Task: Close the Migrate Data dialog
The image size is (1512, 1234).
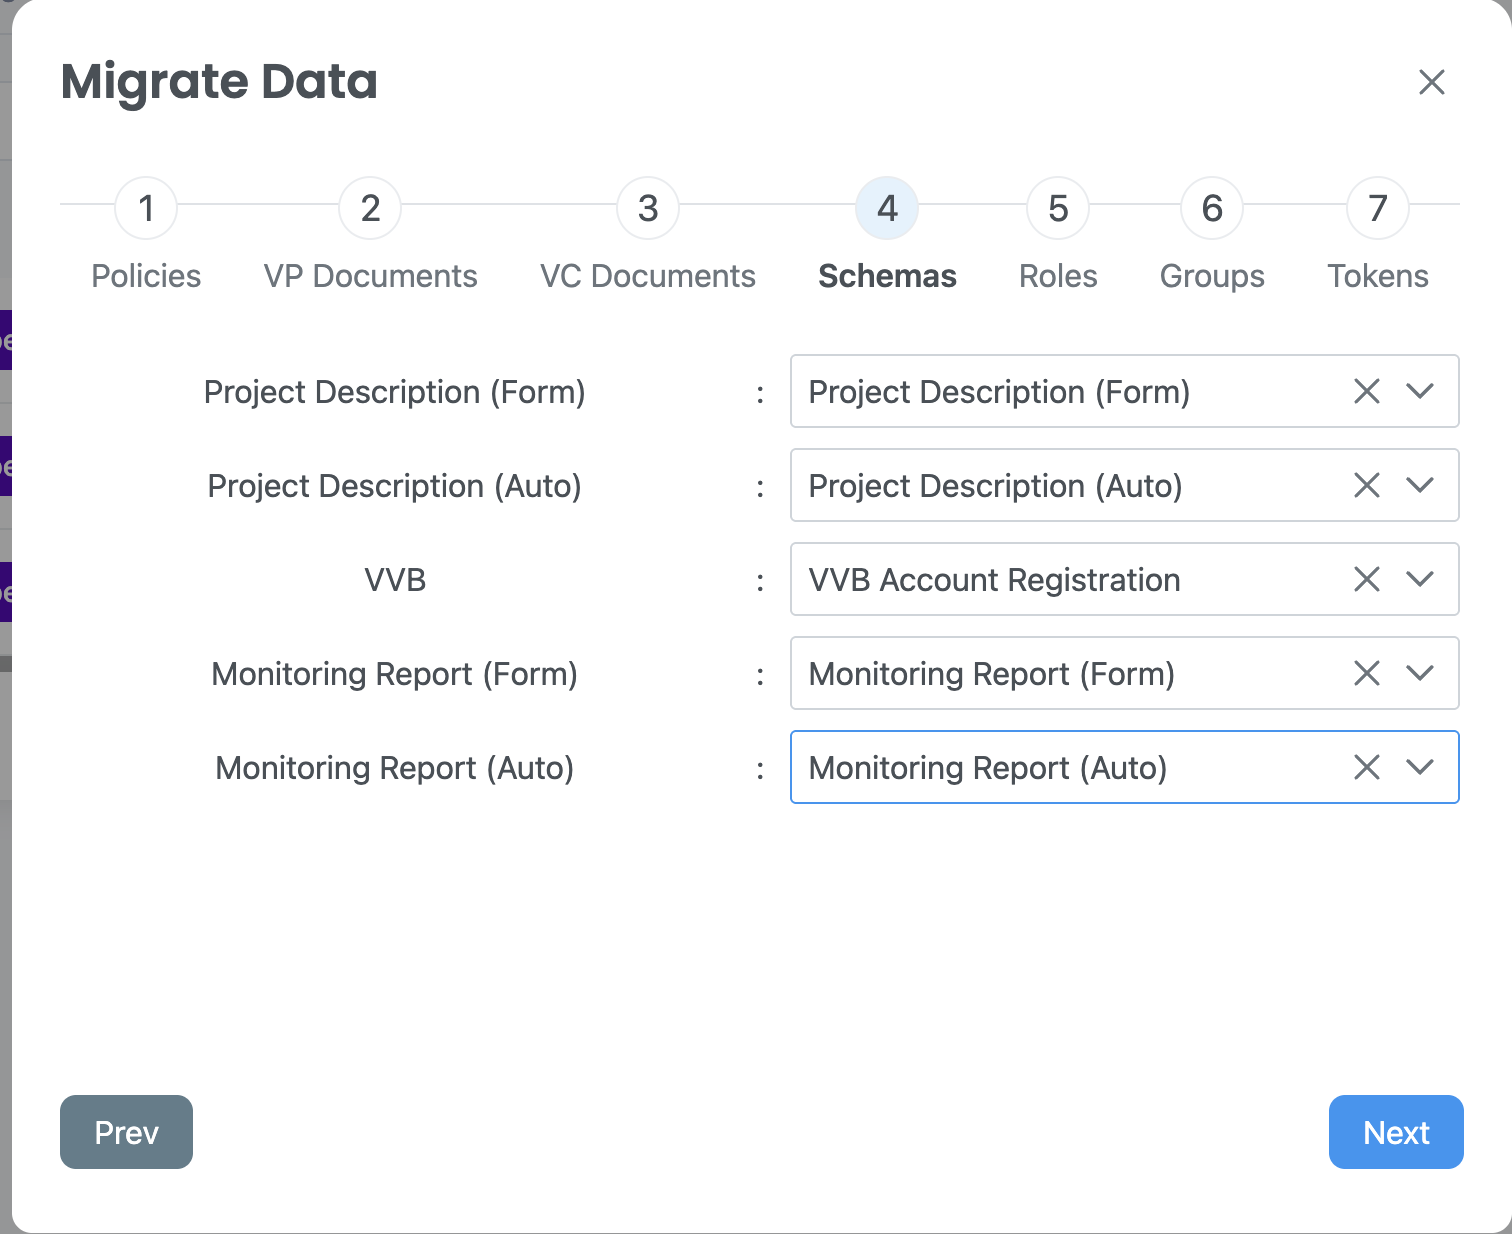Action: tap(1432, 82)
